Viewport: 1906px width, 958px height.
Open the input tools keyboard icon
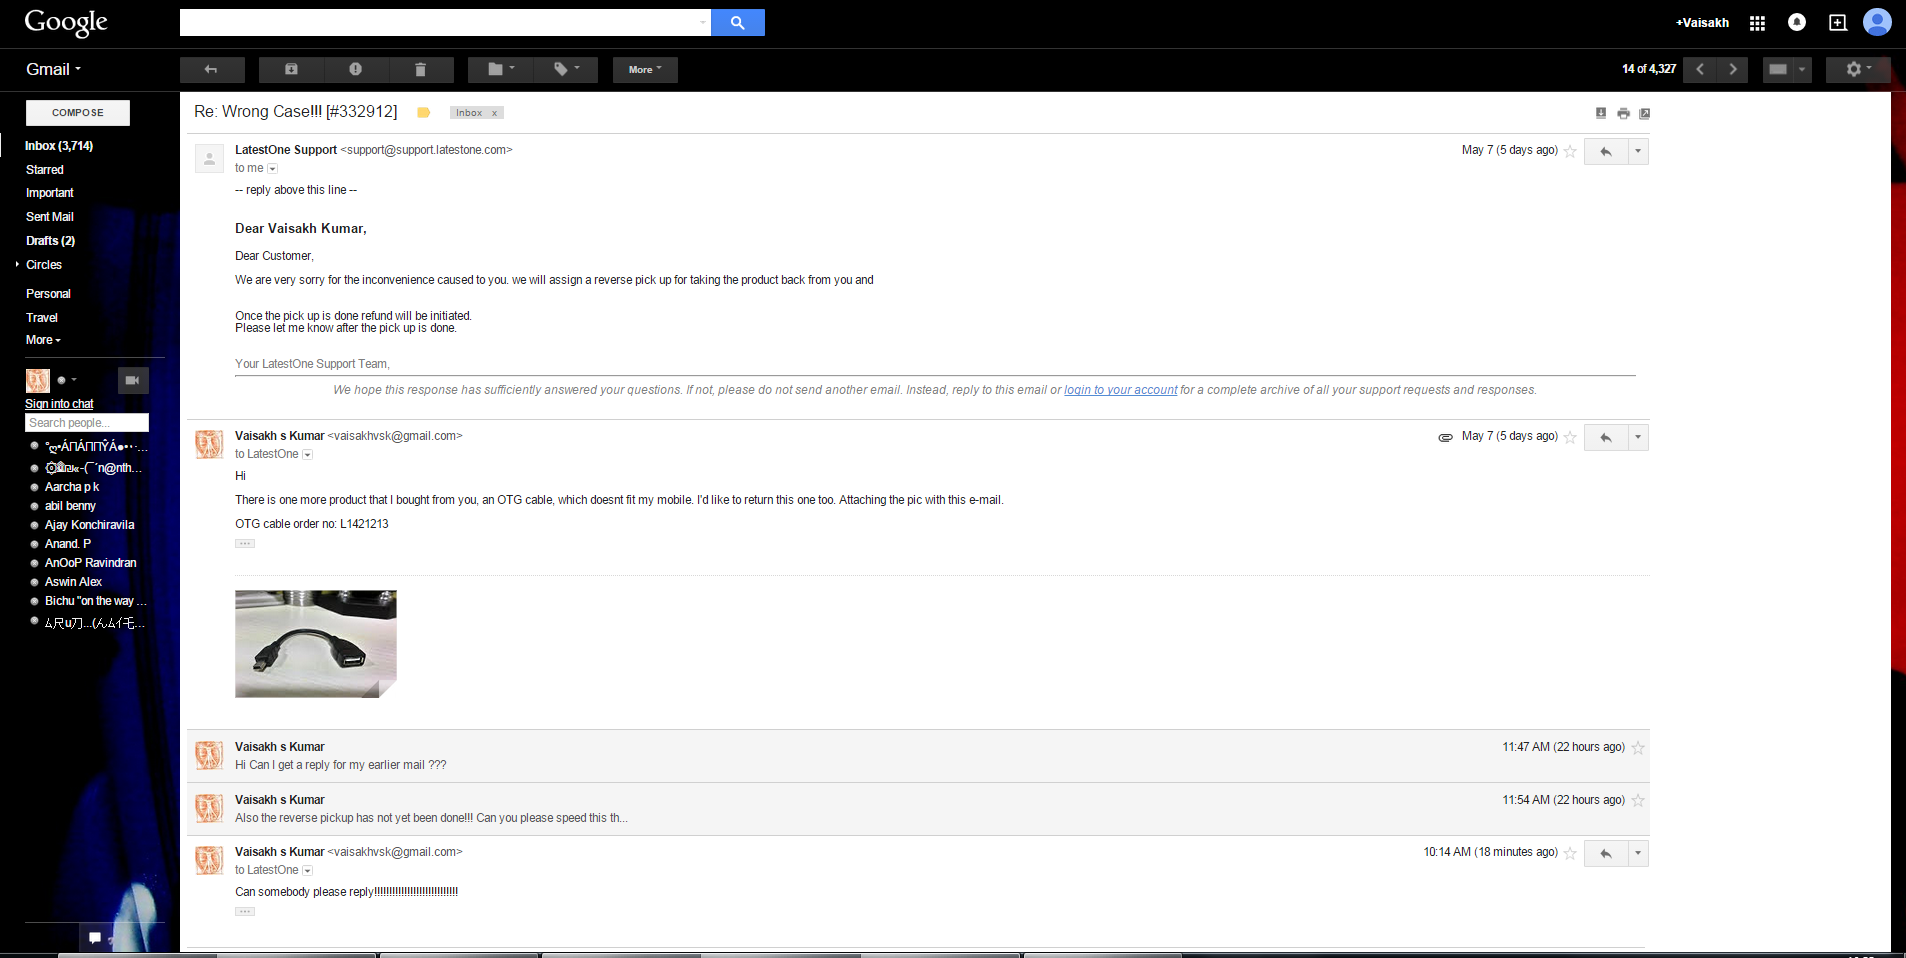pyautogui.click(x=1778, y=69)
